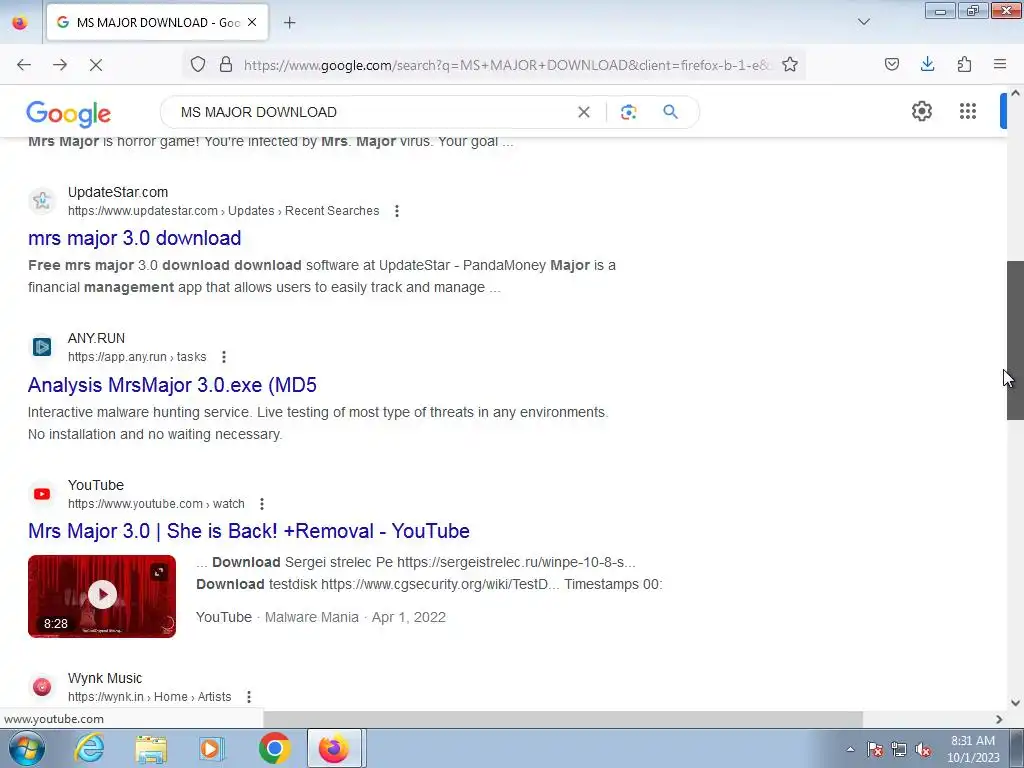The height and width of the screenshot is (768, 1024).
Task: Open the Action Center flag icon
Action: point(875,750)
